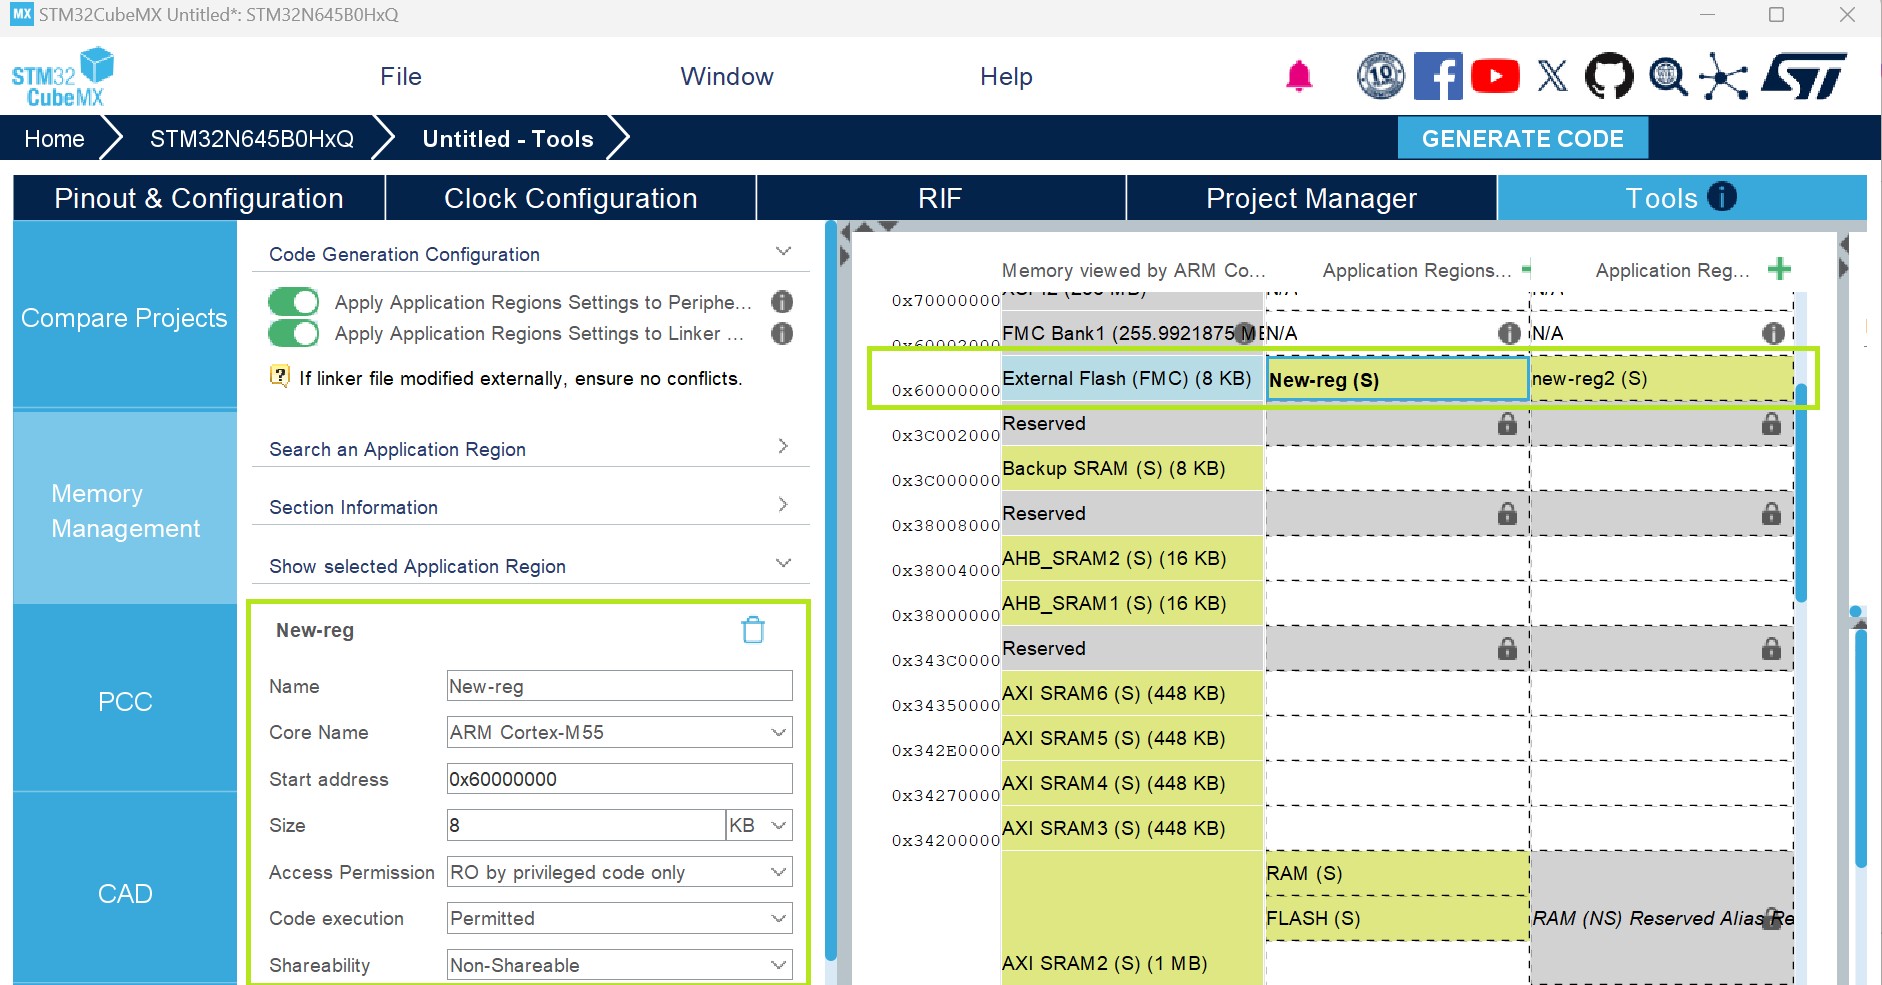This screenshot has width=1882, height=985.
Task: Select the FLASH (S) application region
Action: click(1397, 918)
